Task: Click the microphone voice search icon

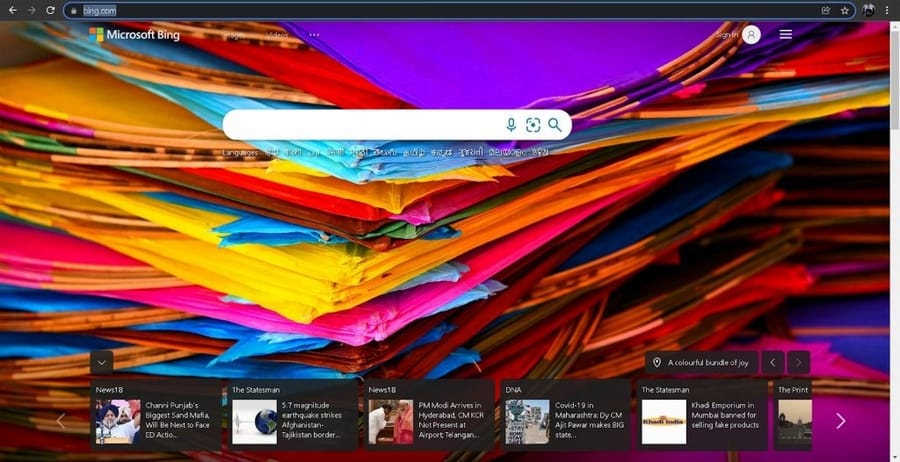Action: pyautogui.click(x=511, y=125)
